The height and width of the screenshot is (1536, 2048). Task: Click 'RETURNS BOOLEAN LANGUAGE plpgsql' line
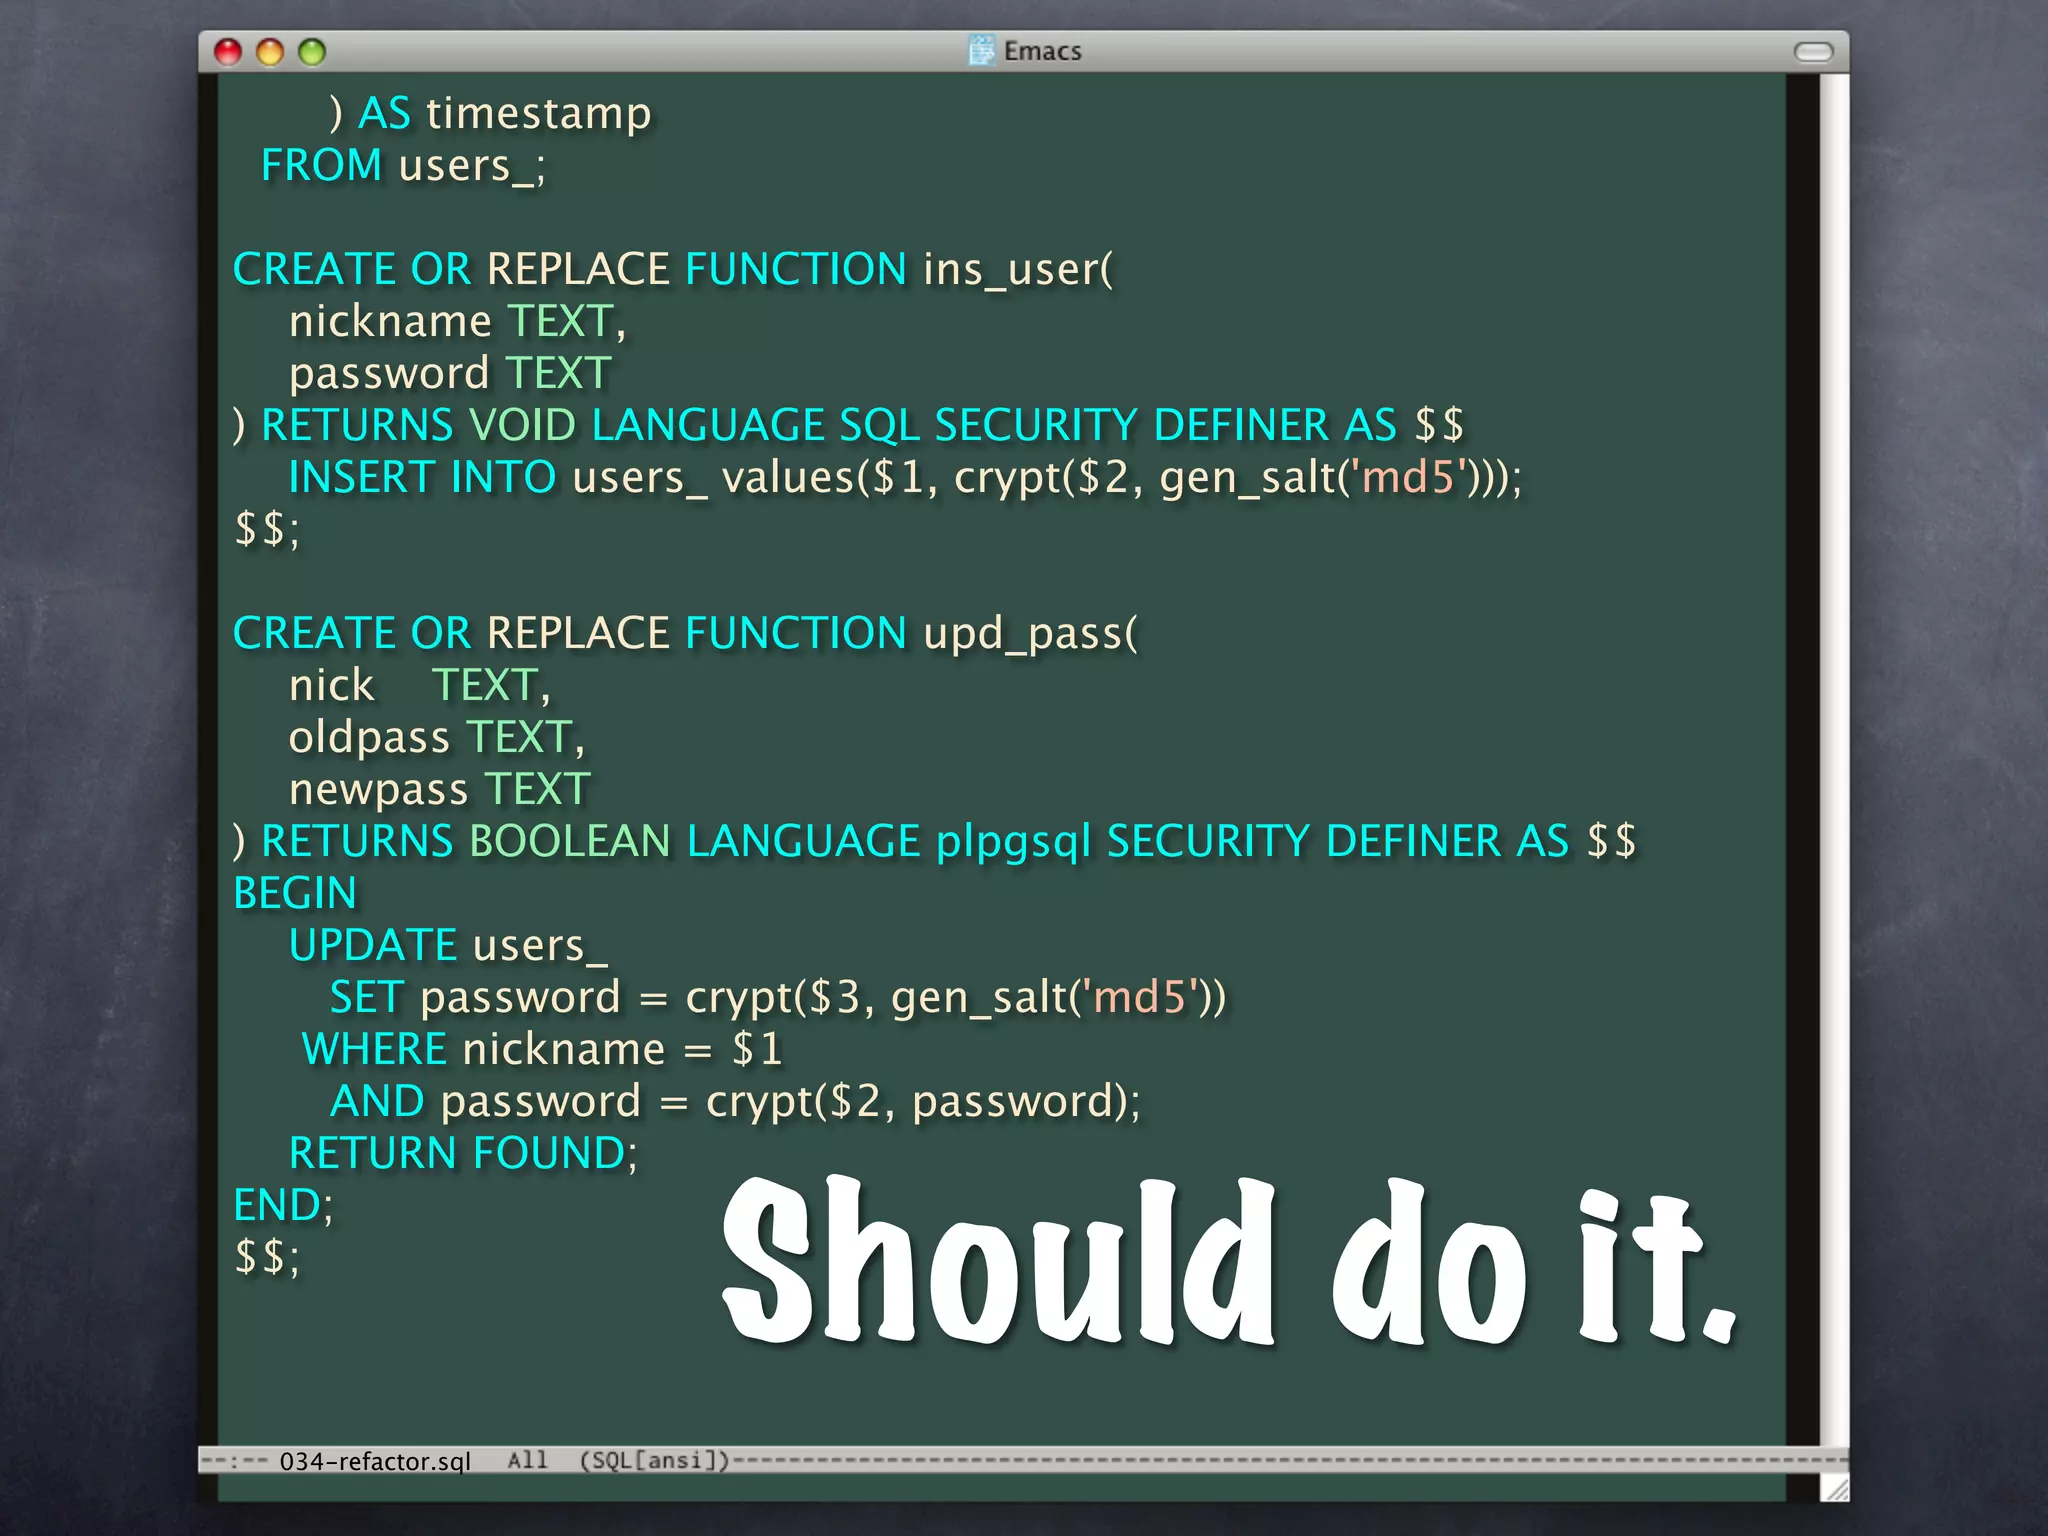coord(934,841)
